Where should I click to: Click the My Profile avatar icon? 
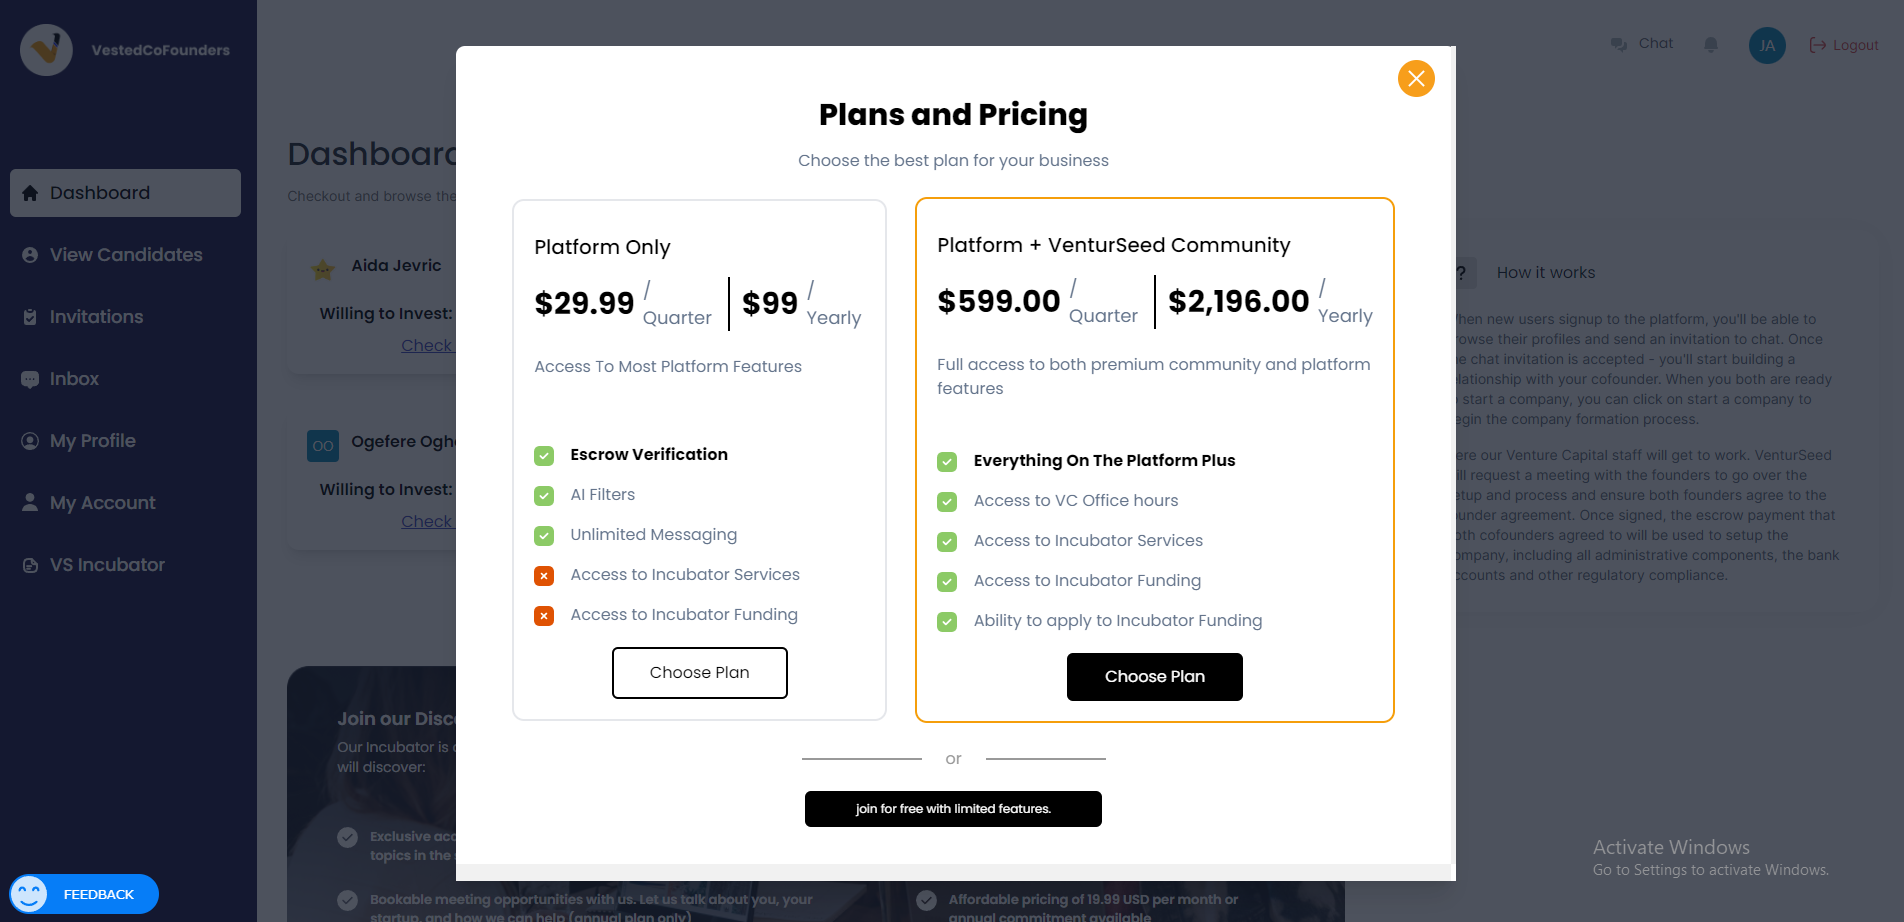tap(30, 441)
